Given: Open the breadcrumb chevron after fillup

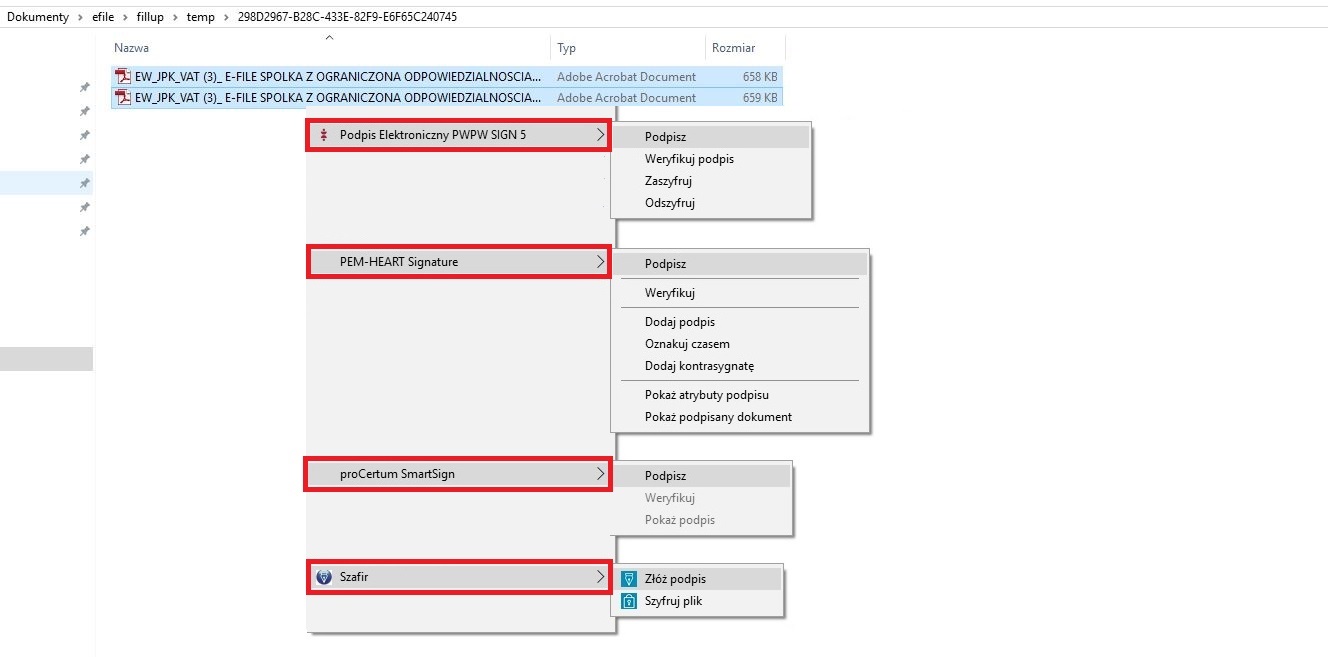Looking at the screenshot, I should click(x=177, y=17).
